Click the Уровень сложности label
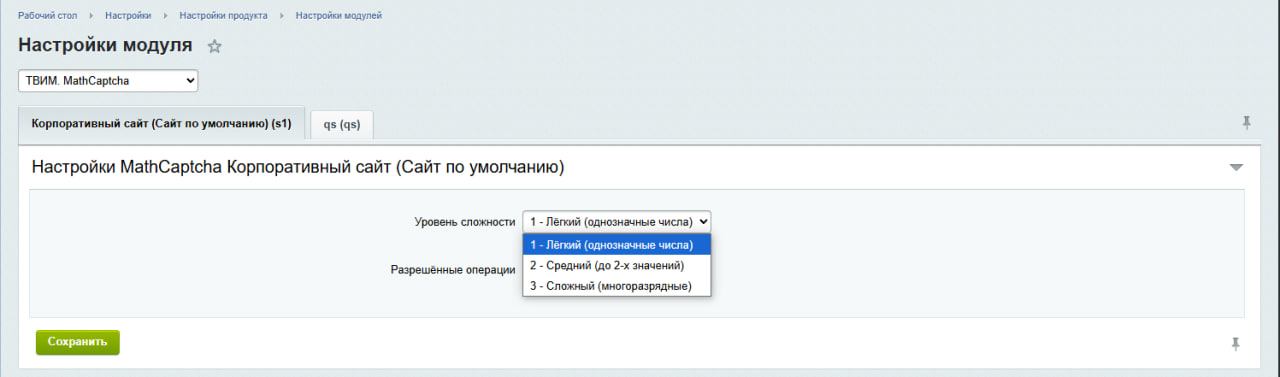Screen dimensions: 1280x377 pos(465,222)
